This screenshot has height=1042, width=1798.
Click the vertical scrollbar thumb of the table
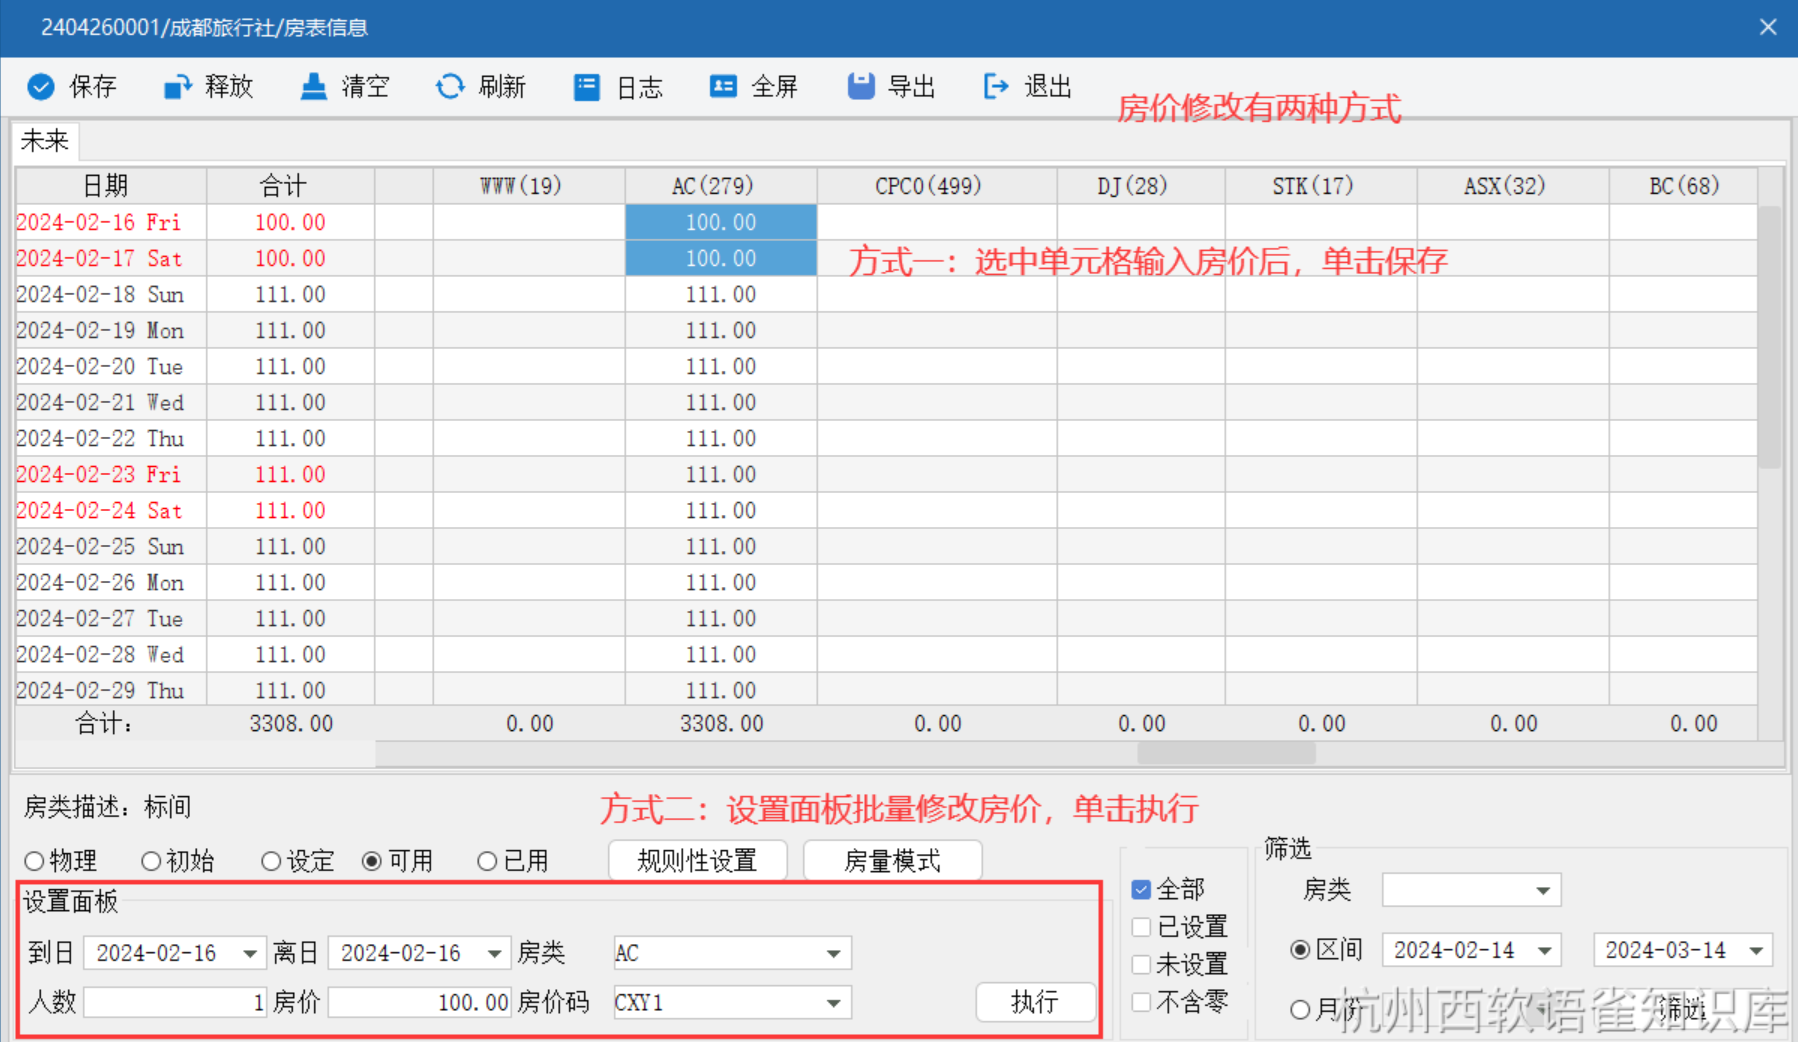point(1769,337)
